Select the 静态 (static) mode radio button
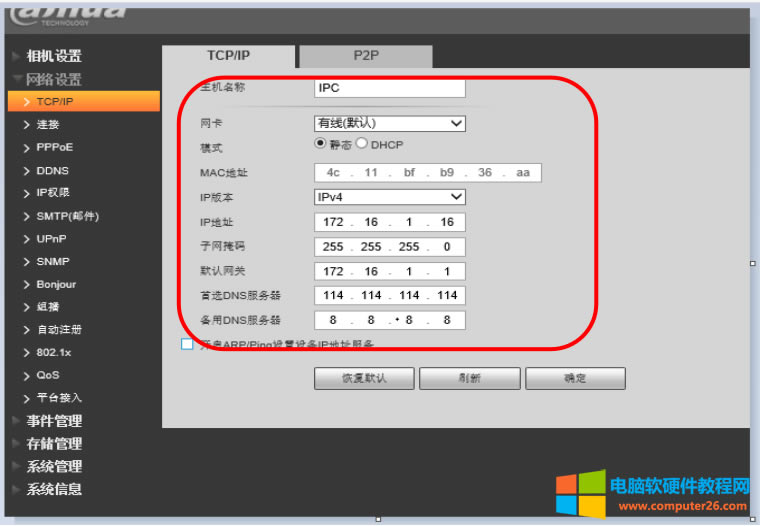Viewport: 760px width, 526px height. click(321, 144)
